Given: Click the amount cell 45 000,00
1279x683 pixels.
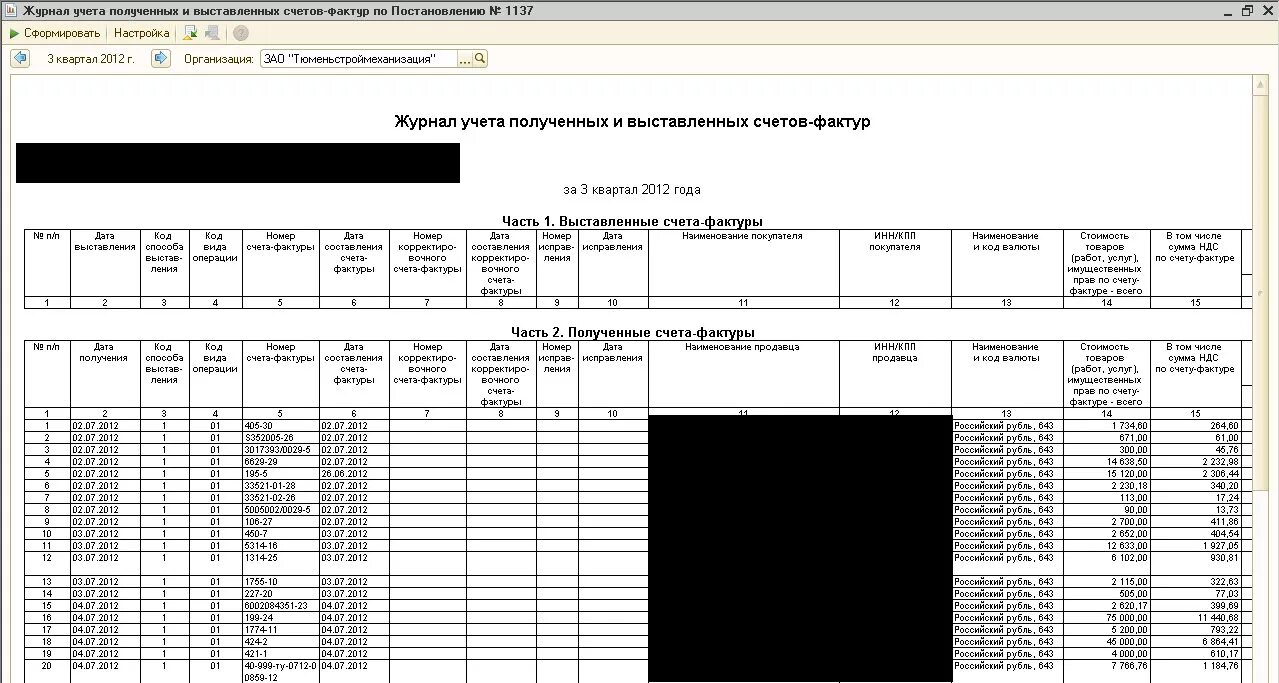Looking at the screenshot, I should (x=1106, y=642).
